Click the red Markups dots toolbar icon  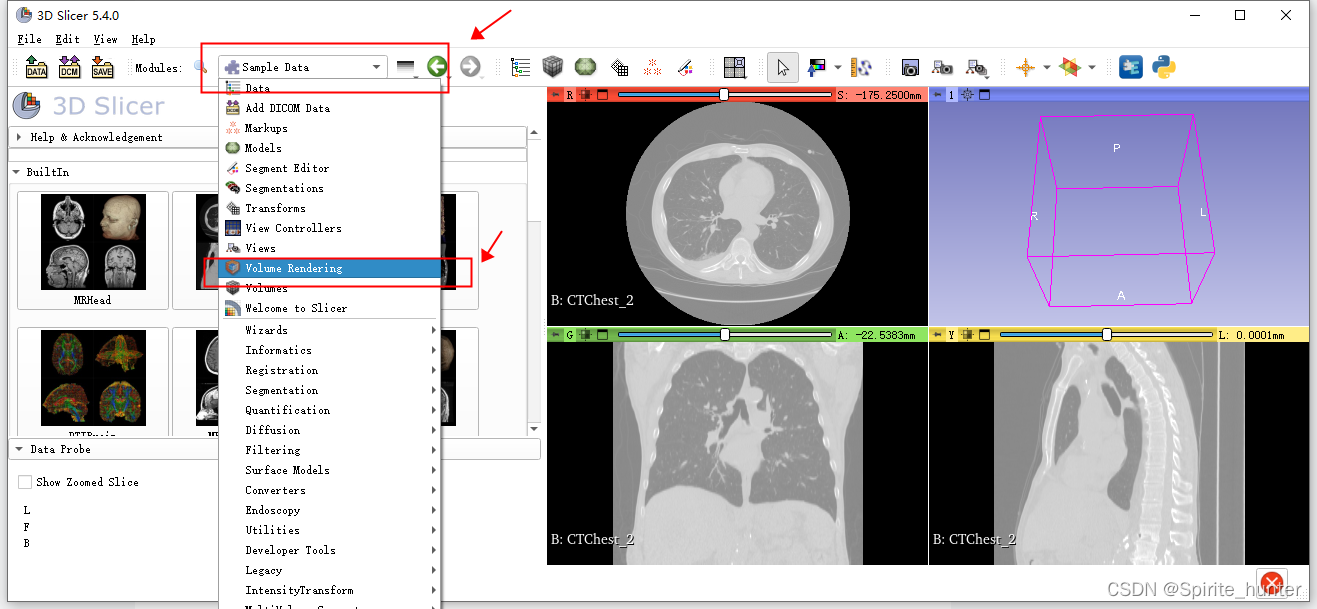pos(652,67)
